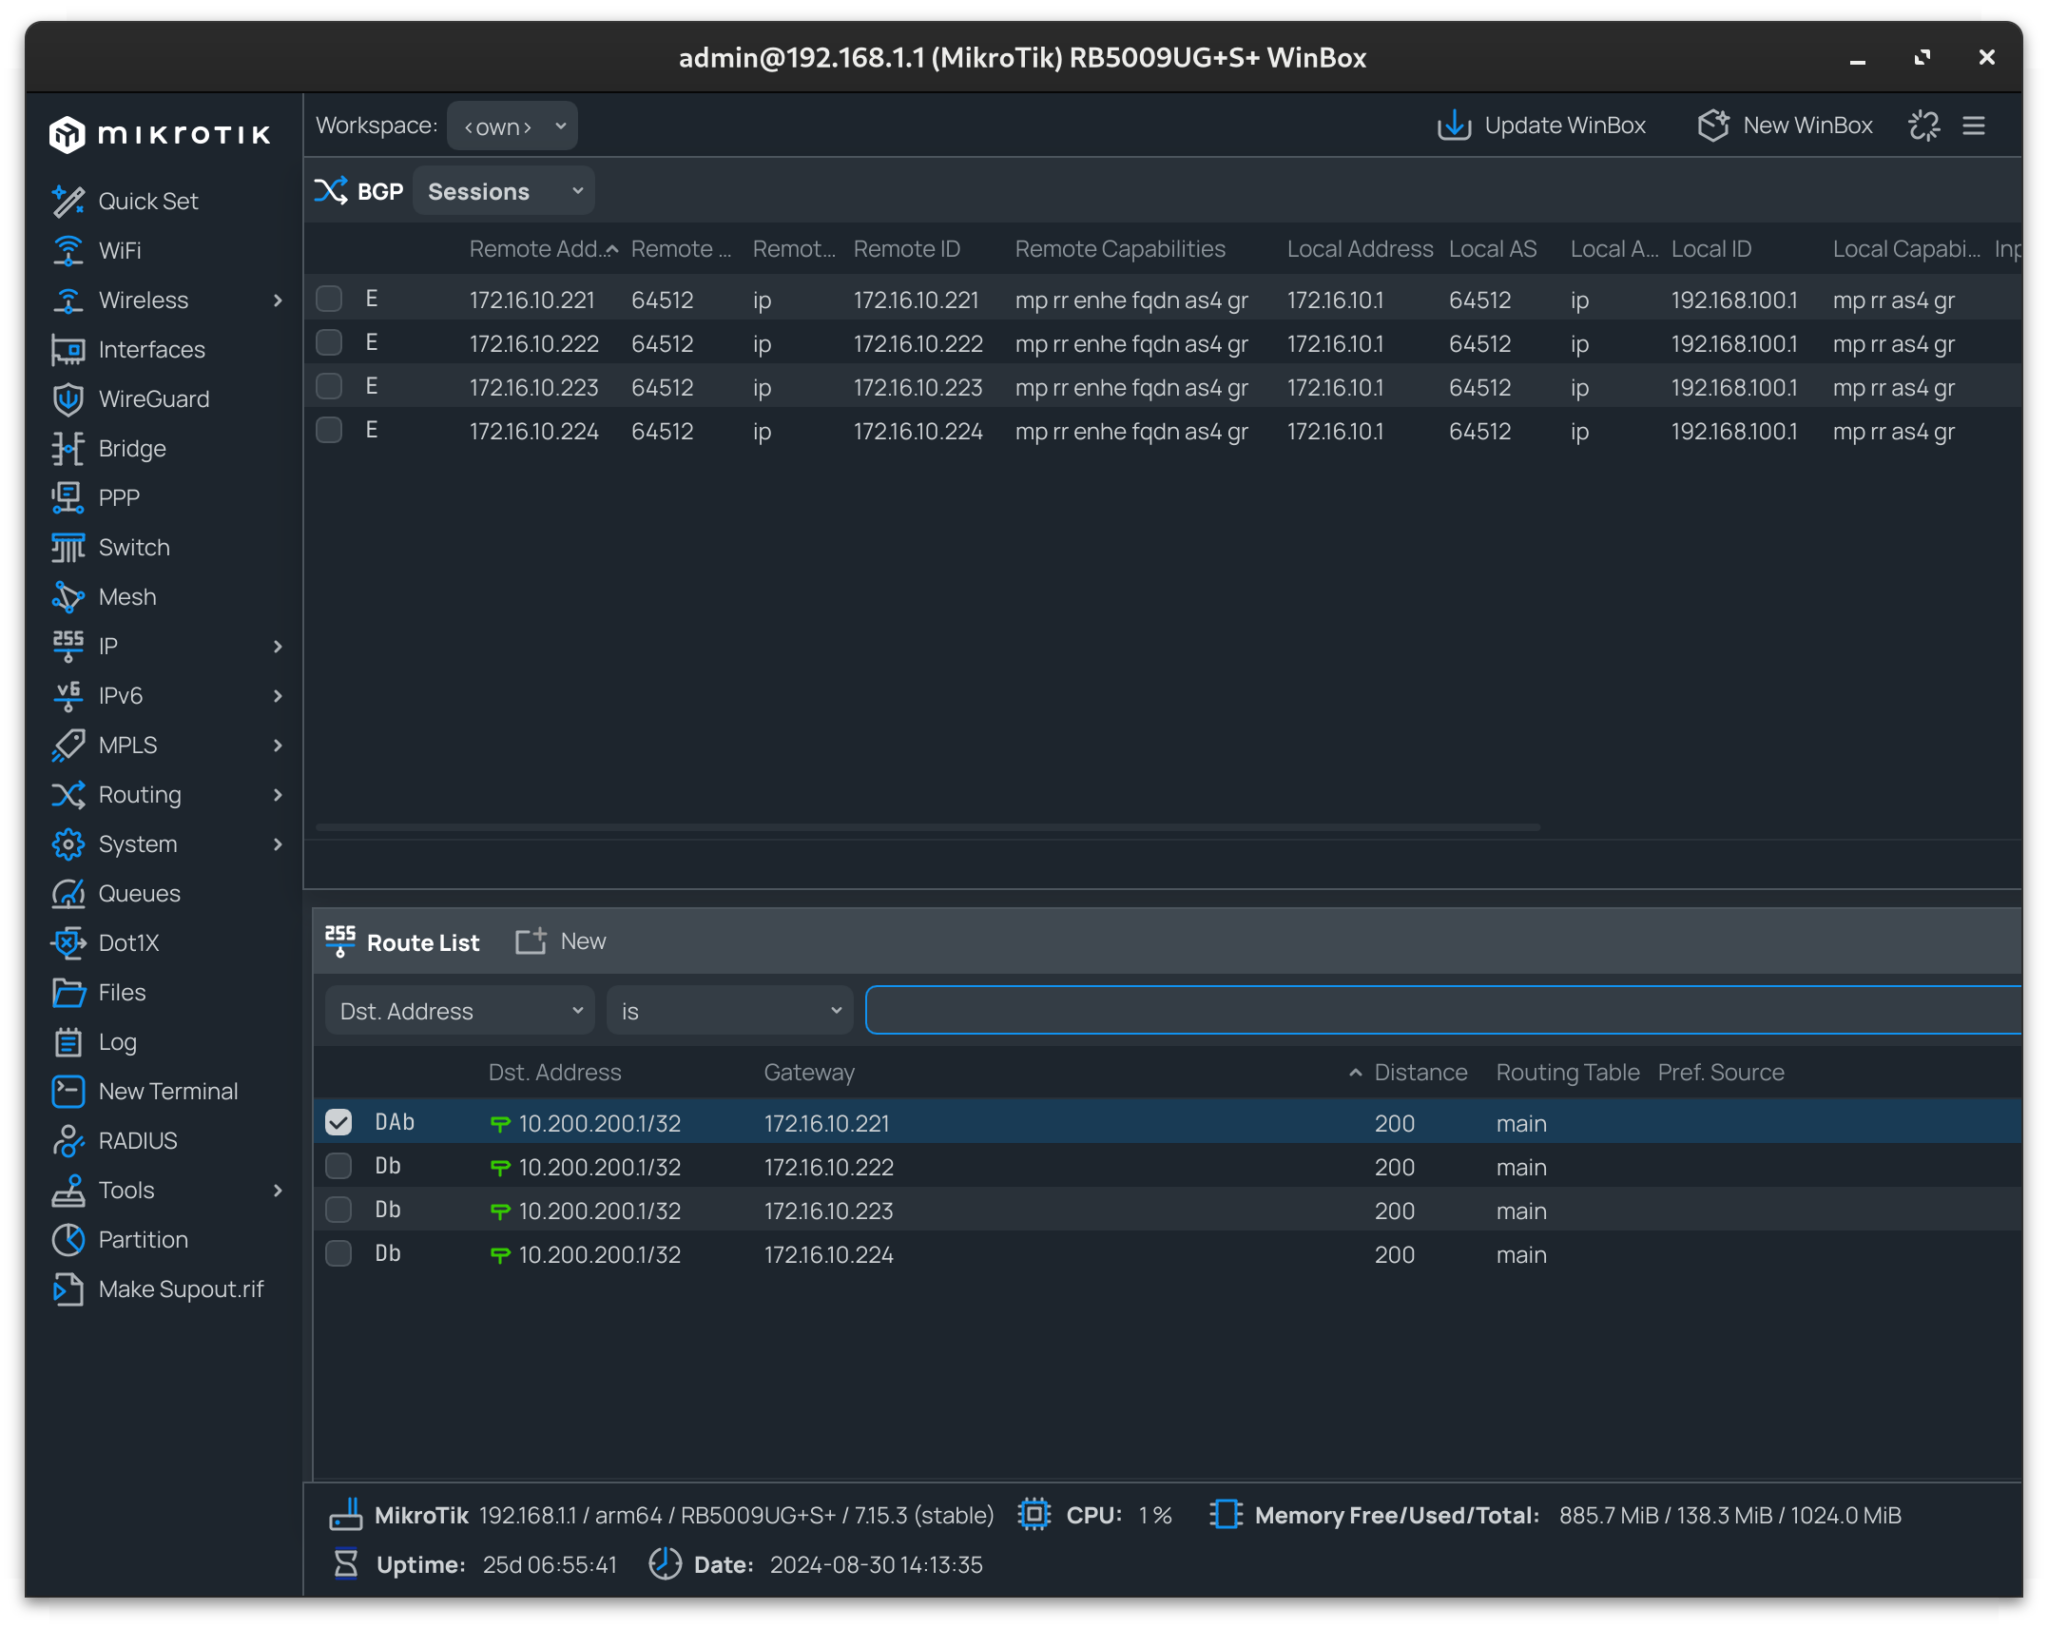Click New in the Route List panel
The width and height of the screenshot is (2048, 1628).
561,941
